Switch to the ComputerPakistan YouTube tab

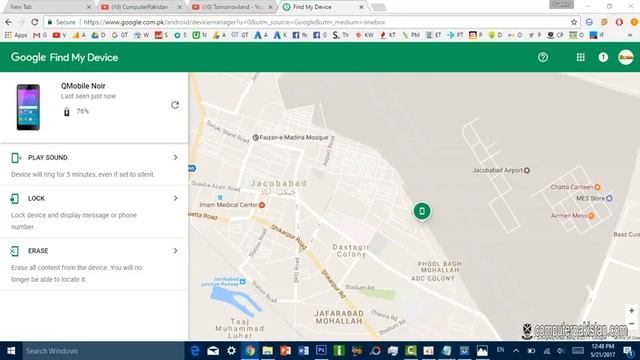[141, 7]
